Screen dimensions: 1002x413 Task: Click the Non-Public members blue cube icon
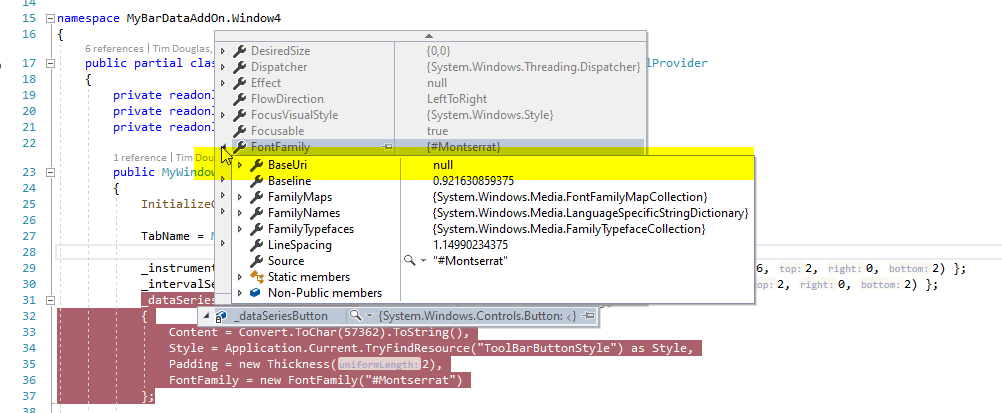tap(256, 293)
